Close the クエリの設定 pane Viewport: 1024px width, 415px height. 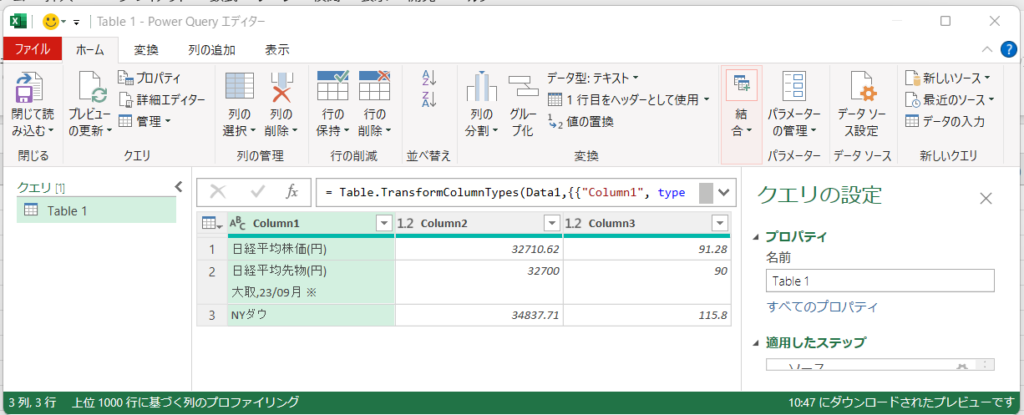[x=985, y=198]
